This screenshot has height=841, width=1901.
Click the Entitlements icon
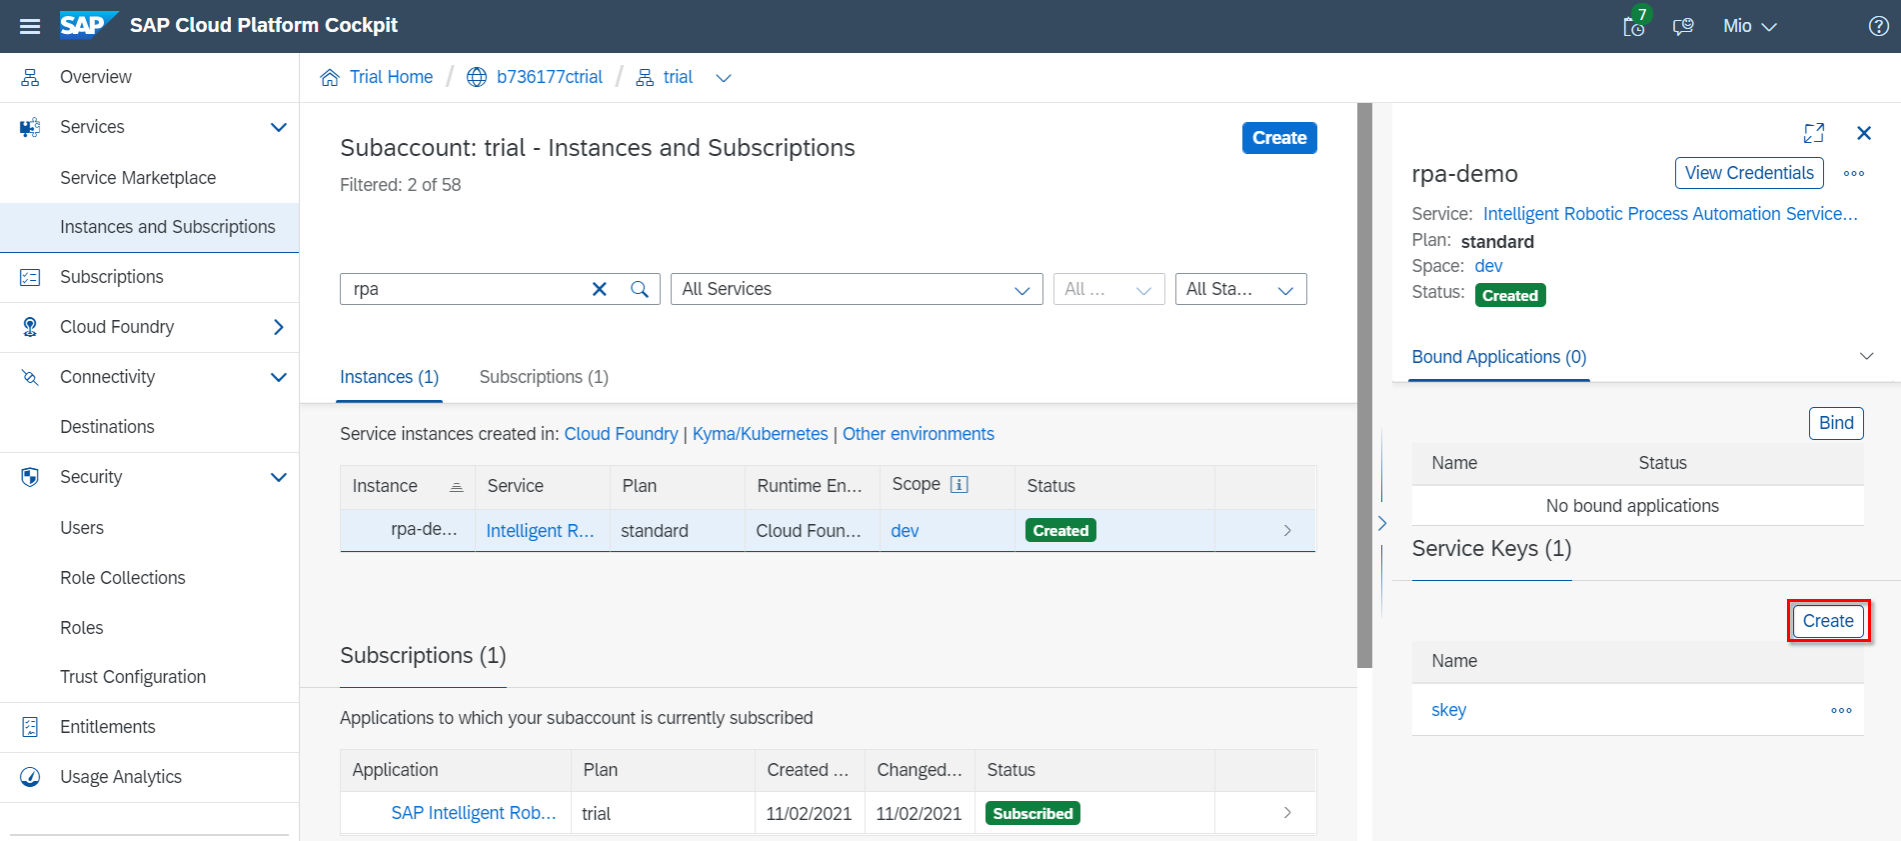click(30, 727)
